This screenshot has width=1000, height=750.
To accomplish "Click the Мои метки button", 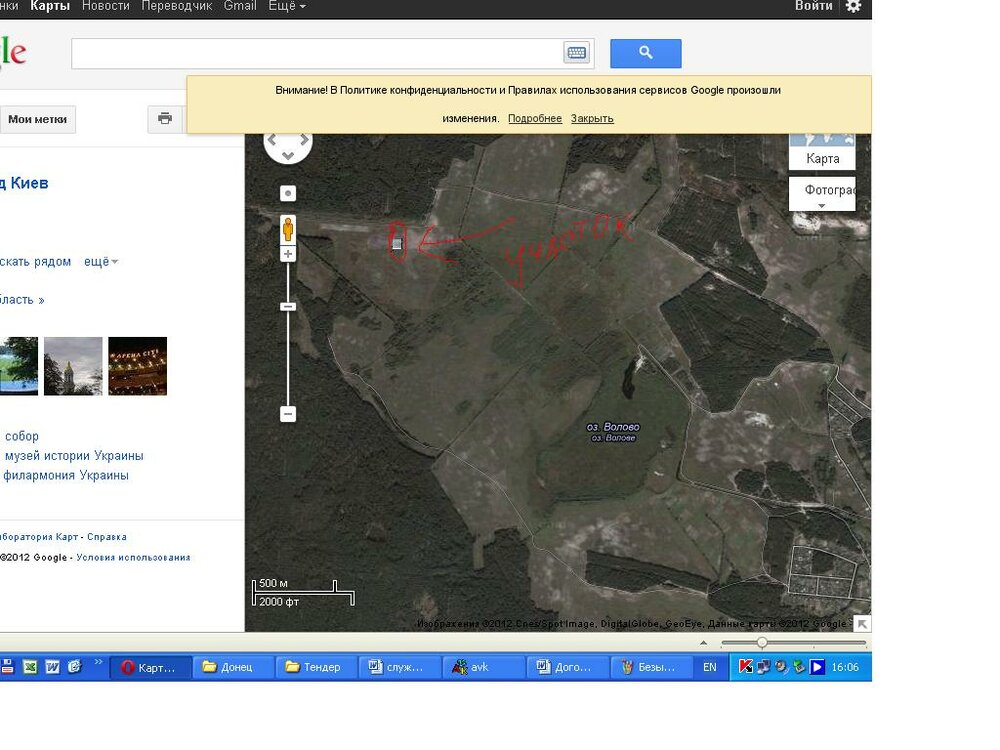I will (38, 119).
